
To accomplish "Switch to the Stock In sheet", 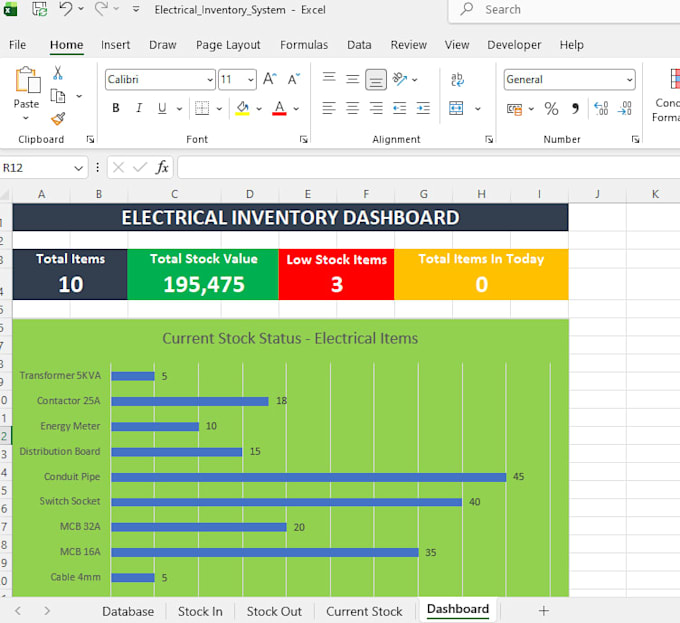I will [200, 611].
